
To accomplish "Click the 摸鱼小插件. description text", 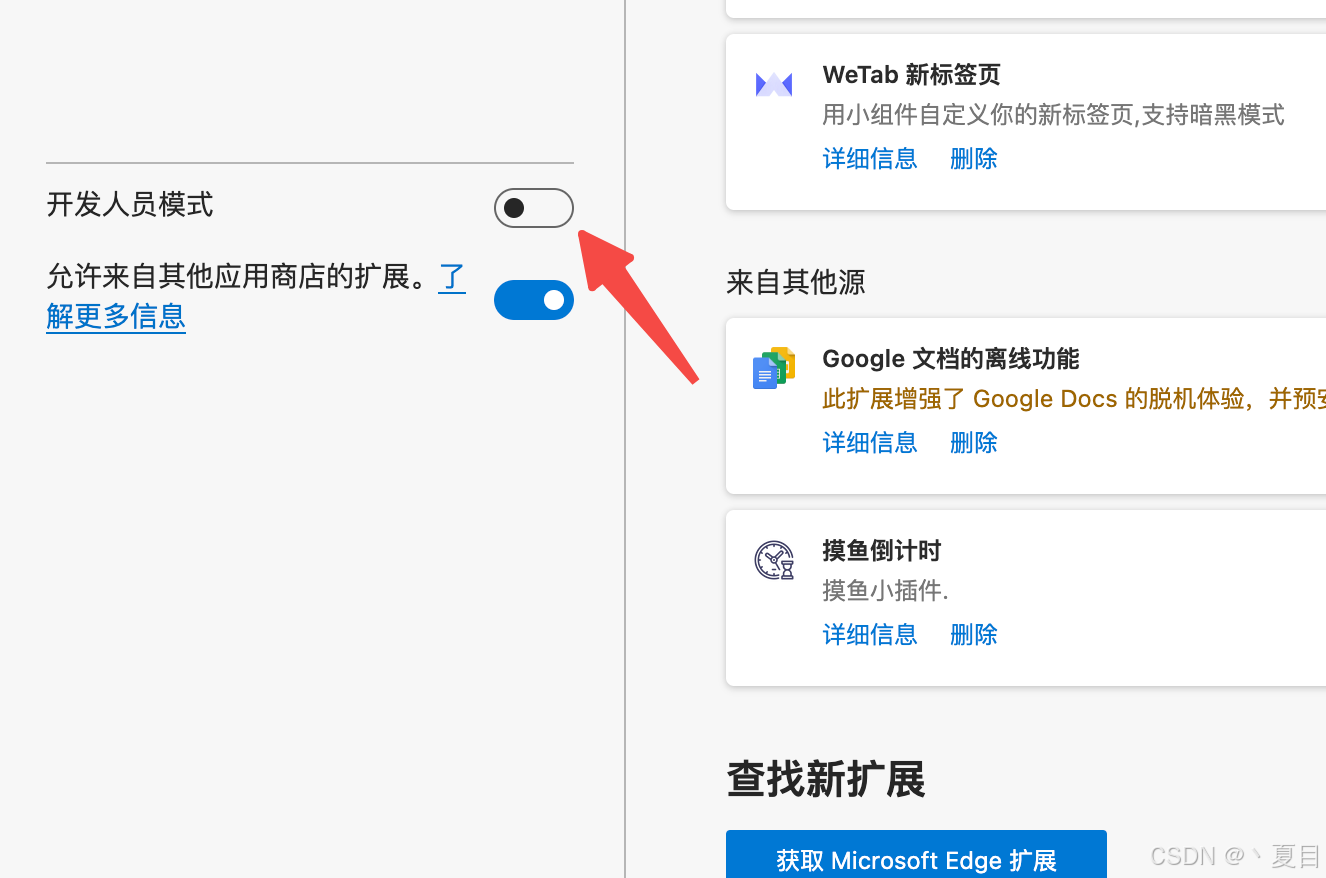I will coord(885,591).
